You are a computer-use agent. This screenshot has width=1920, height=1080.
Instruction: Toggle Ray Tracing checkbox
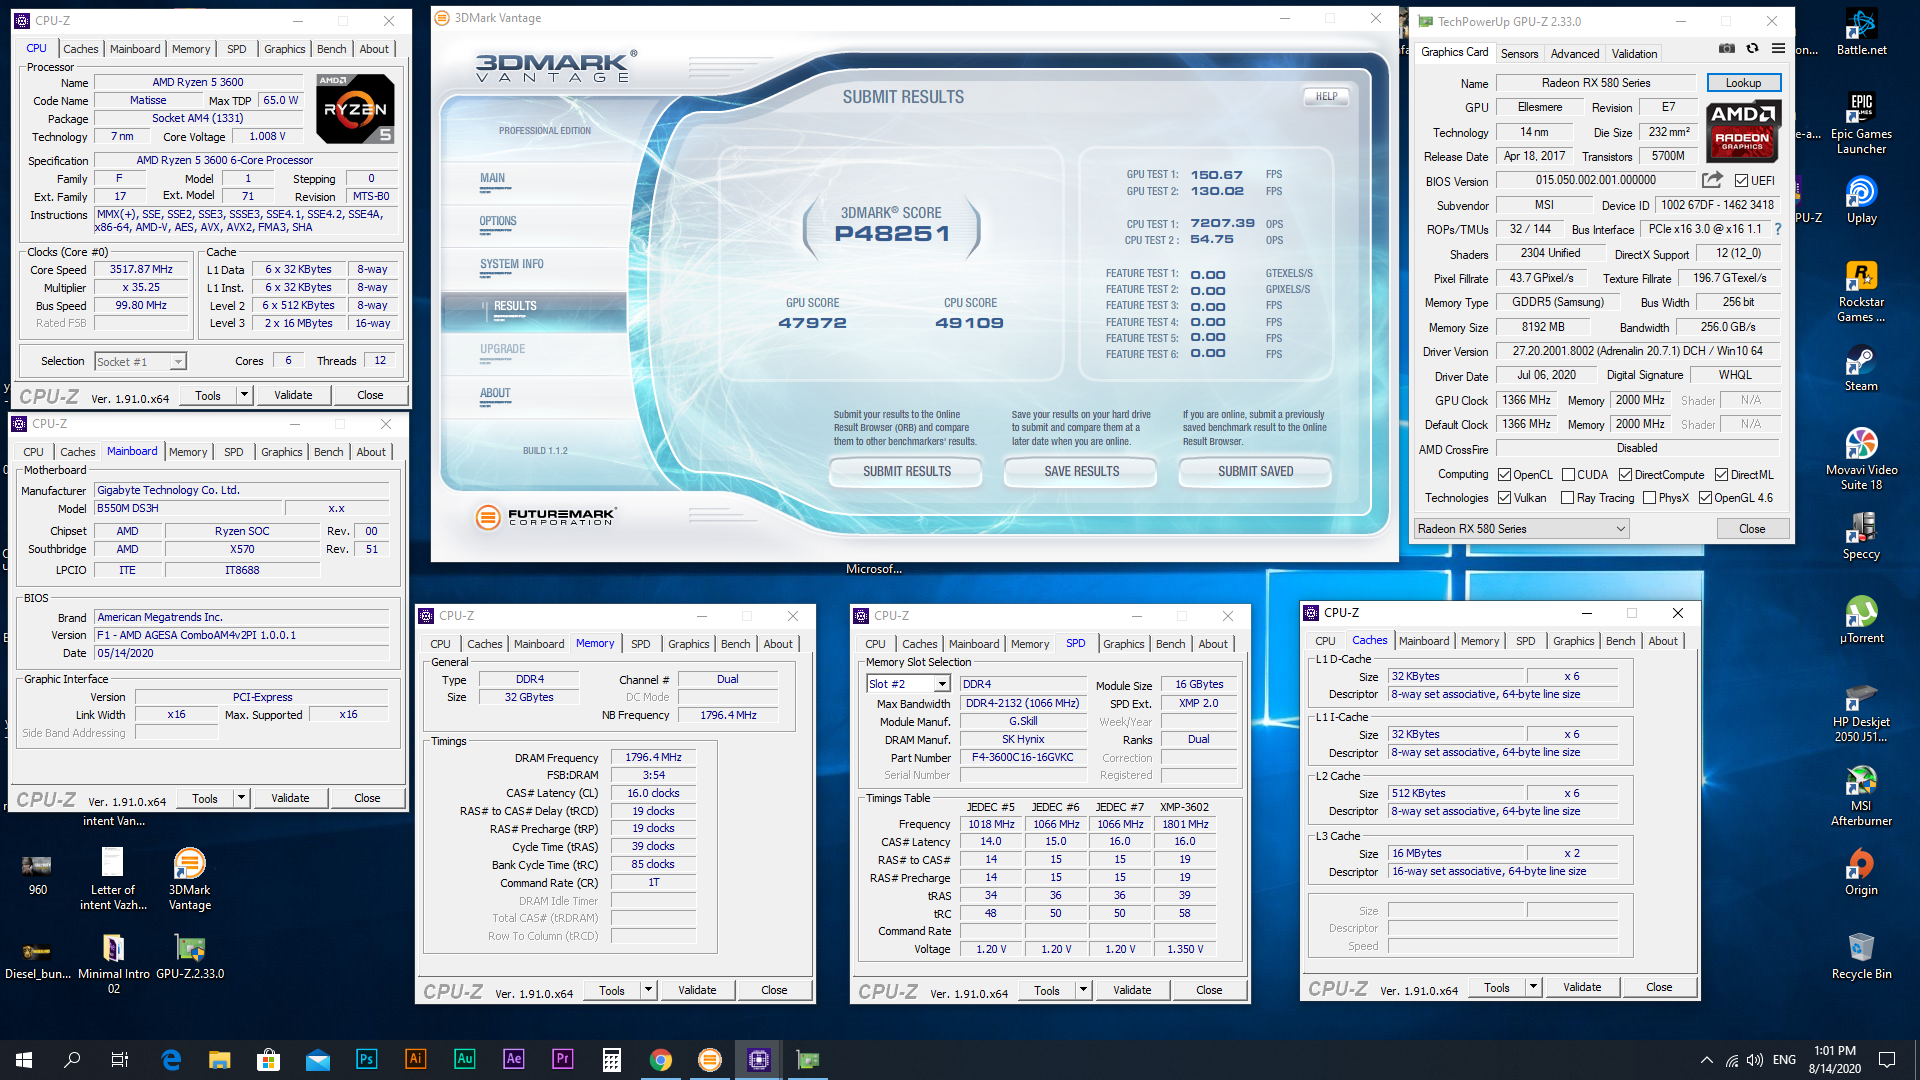click(1568, 498)
